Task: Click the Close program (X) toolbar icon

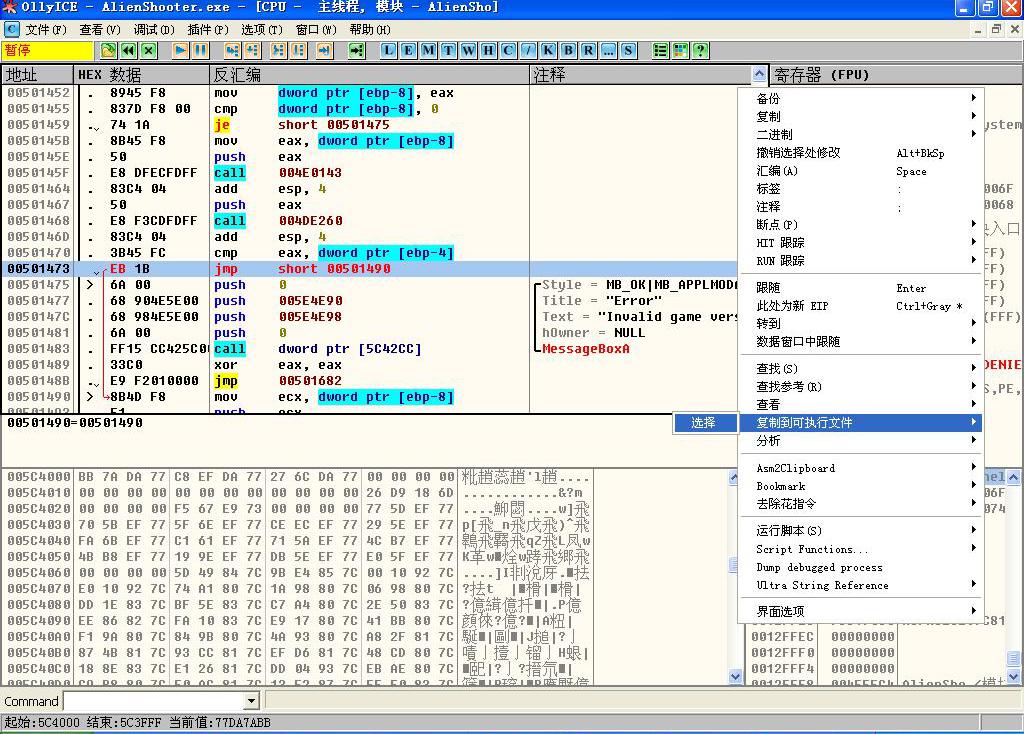Action: pyautogui.click(x=149, y=50)
